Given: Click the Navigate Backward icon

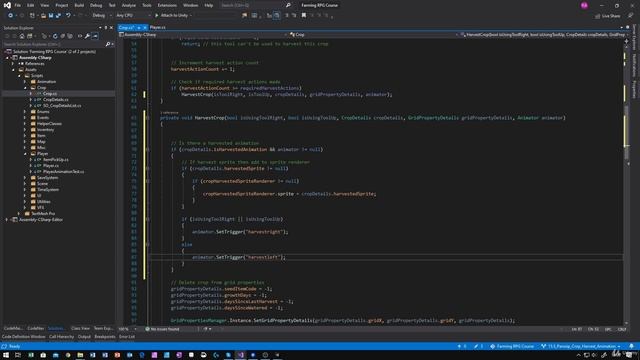Looking at the screenshot, I should click(x=10, y=16).
